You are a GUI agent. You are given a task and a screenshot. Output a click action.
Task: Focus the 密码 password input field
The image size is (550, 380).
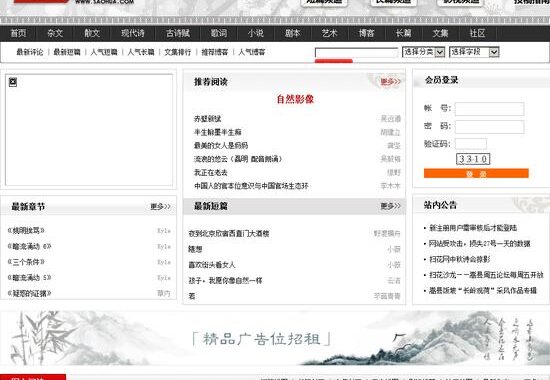coord(490,127)
